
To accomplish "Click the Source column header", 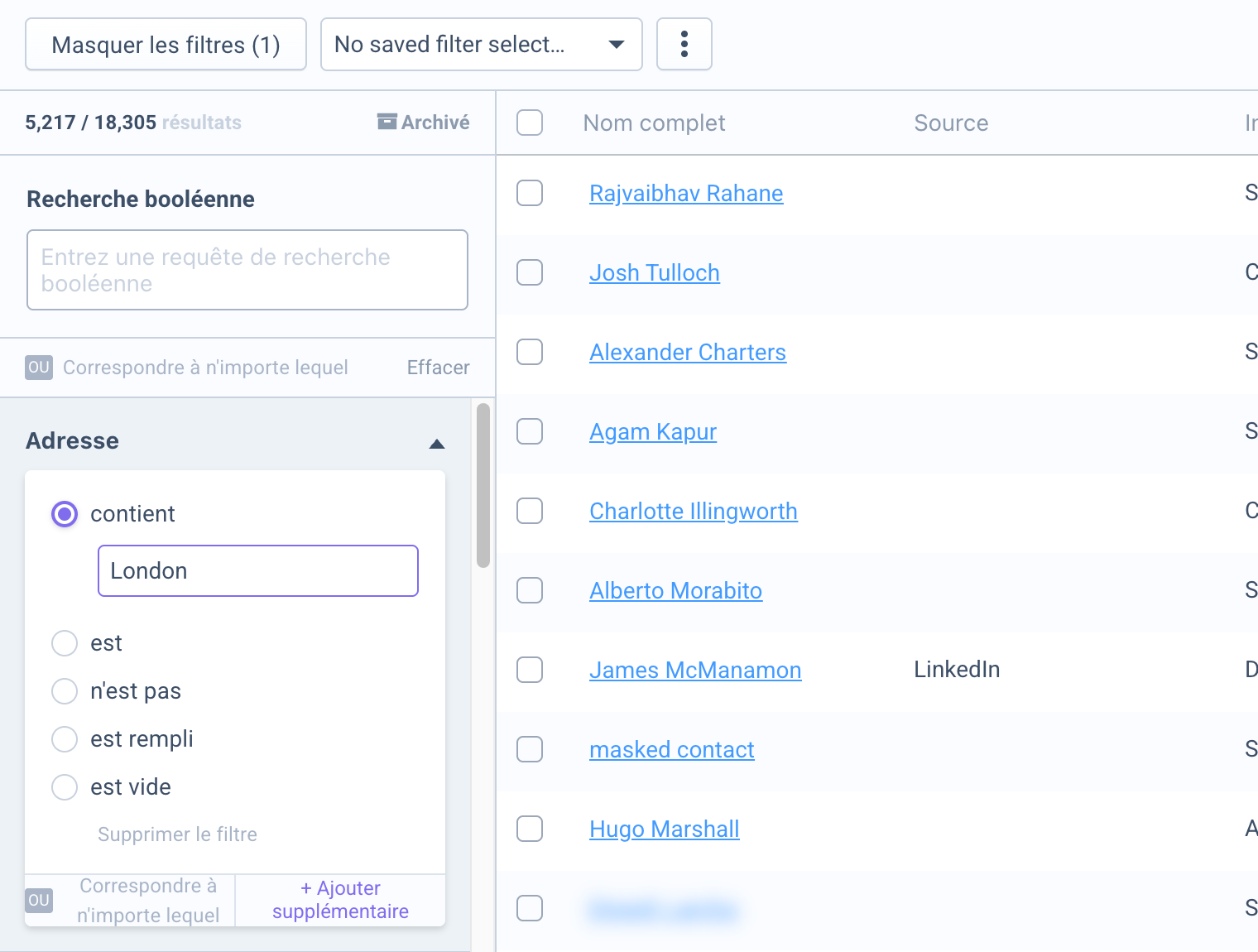I will point(951,123).
